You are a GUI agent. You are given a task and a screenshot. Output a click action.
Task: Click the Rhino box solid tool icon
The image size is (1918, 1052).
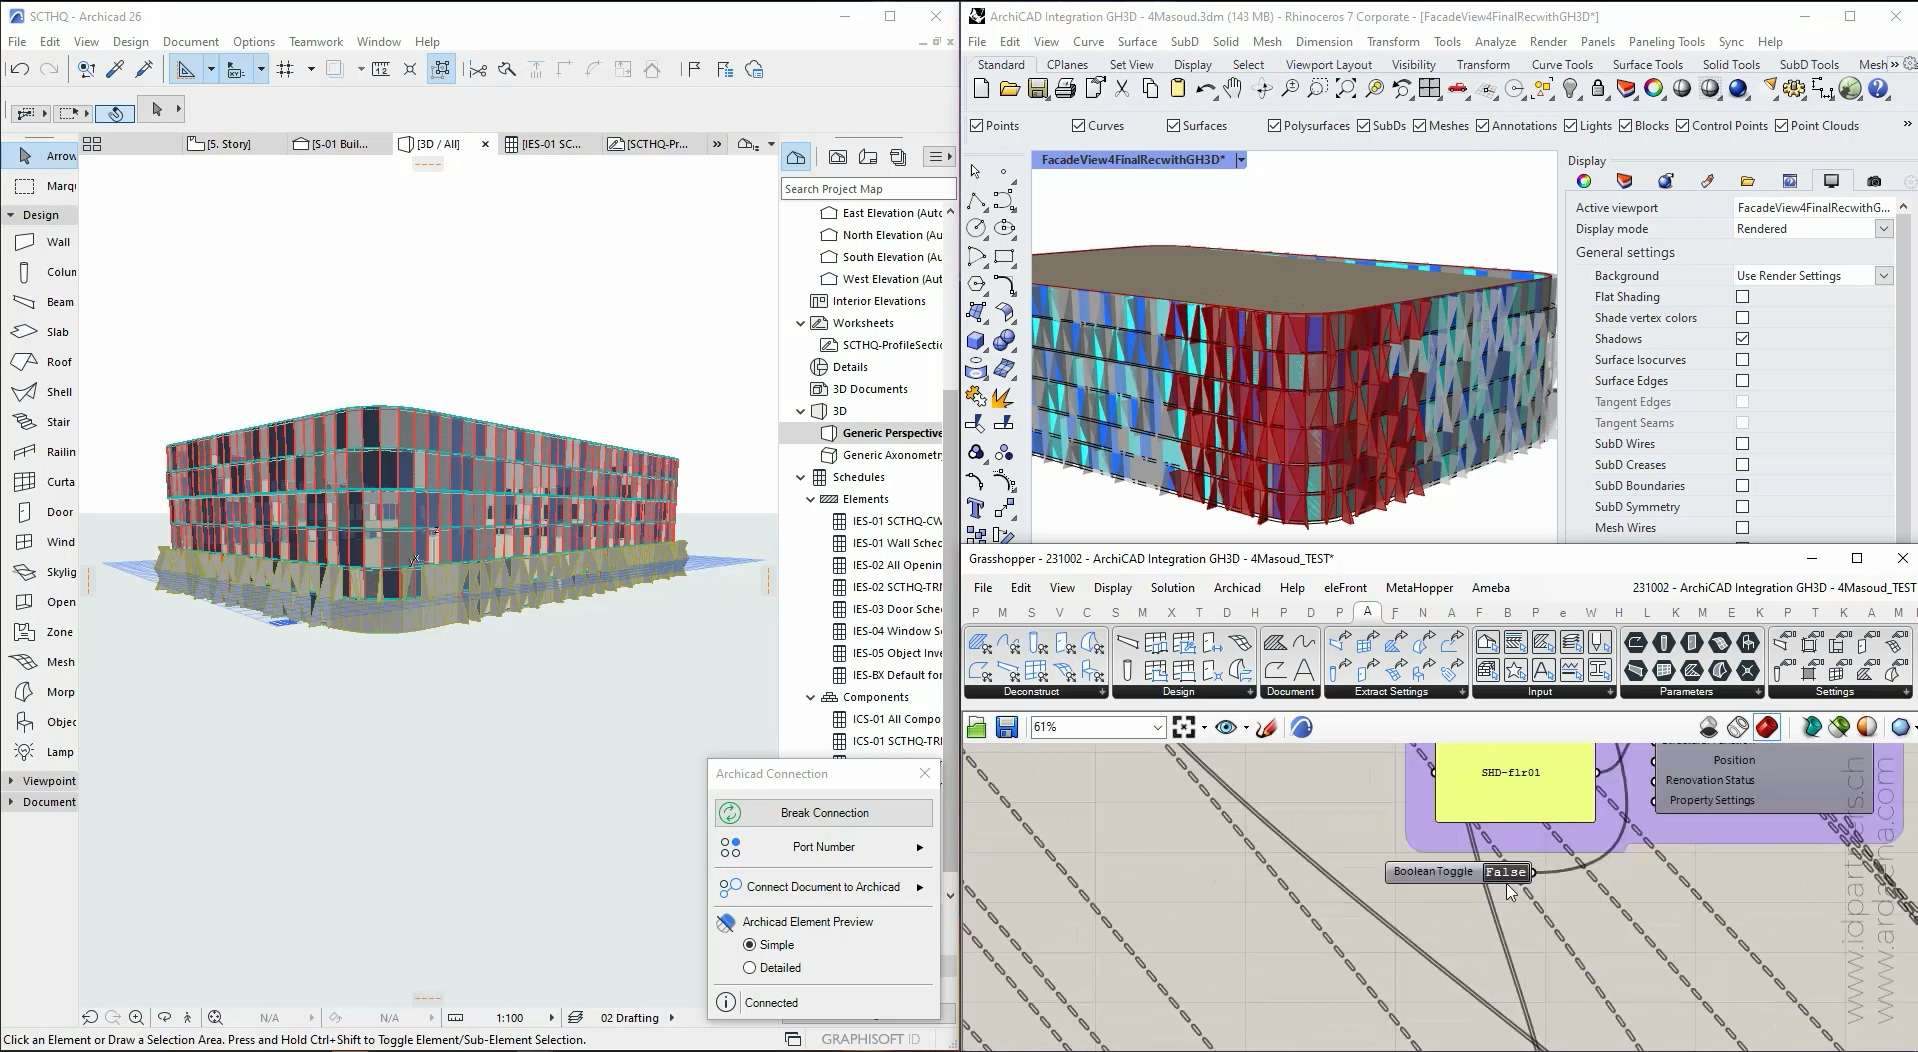(x=976, y=341)
